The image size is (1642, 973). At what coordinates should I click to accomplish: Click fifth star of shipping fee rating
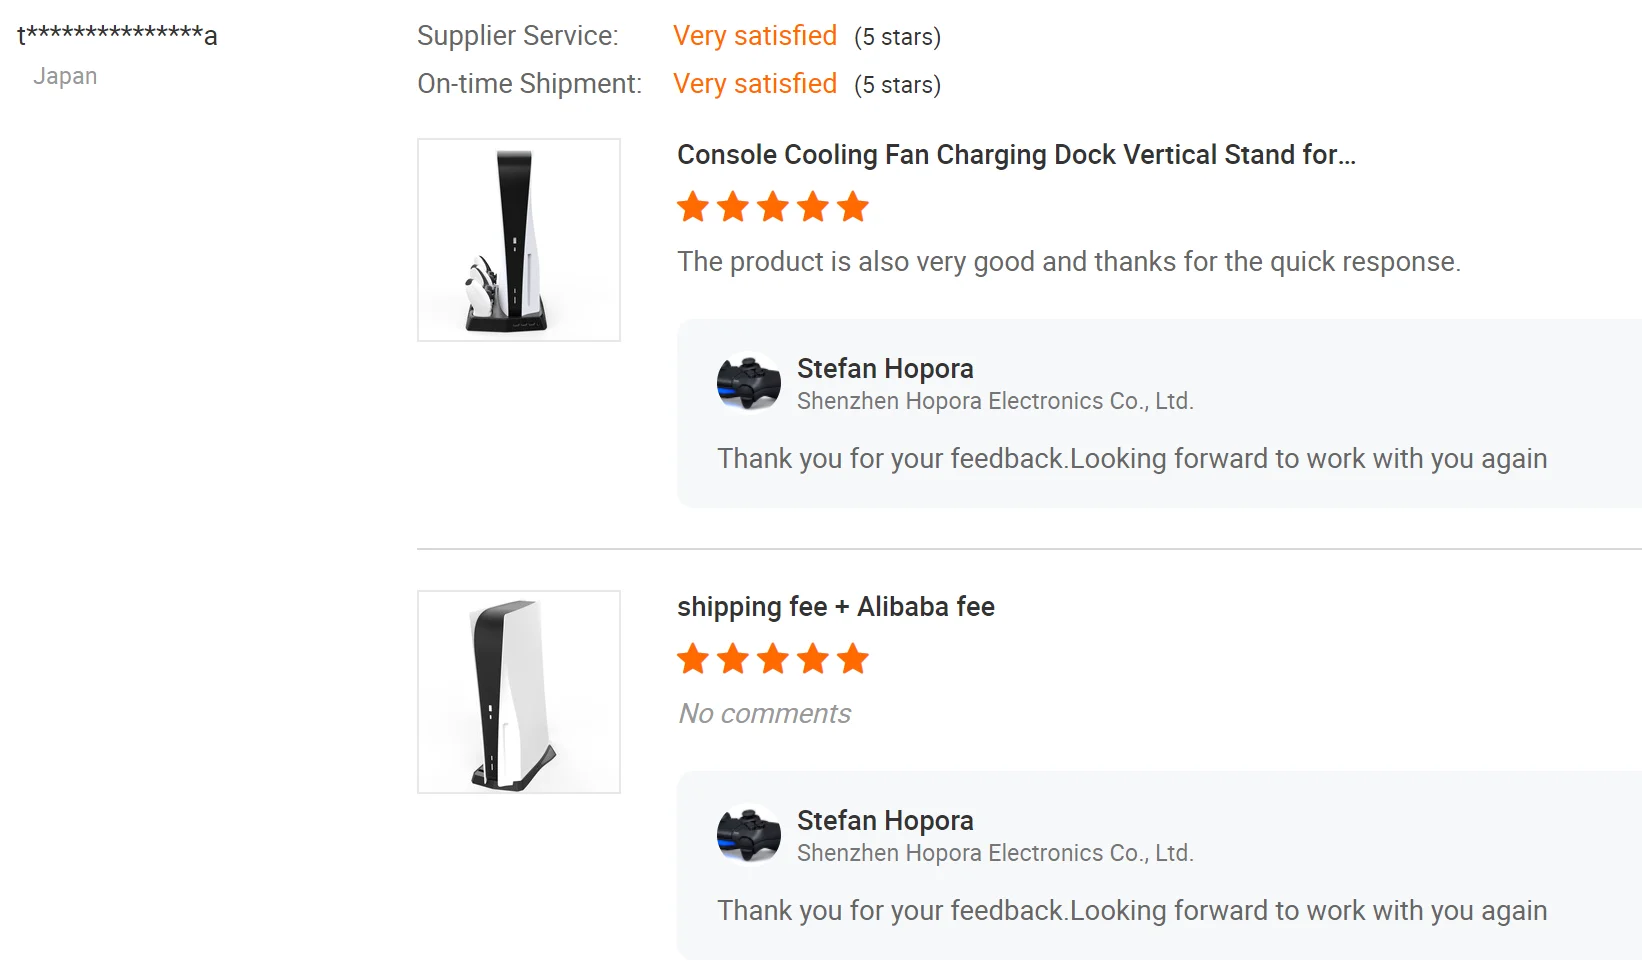(853, 660)
